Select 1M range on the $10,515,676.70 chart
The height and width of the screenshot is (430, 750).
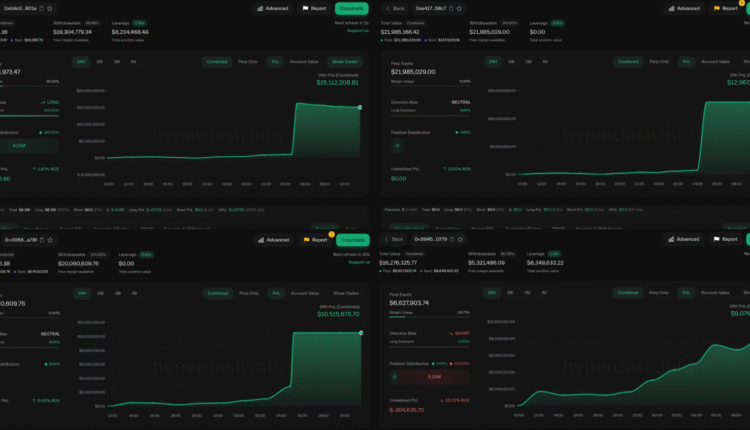(x=116, y=293)
